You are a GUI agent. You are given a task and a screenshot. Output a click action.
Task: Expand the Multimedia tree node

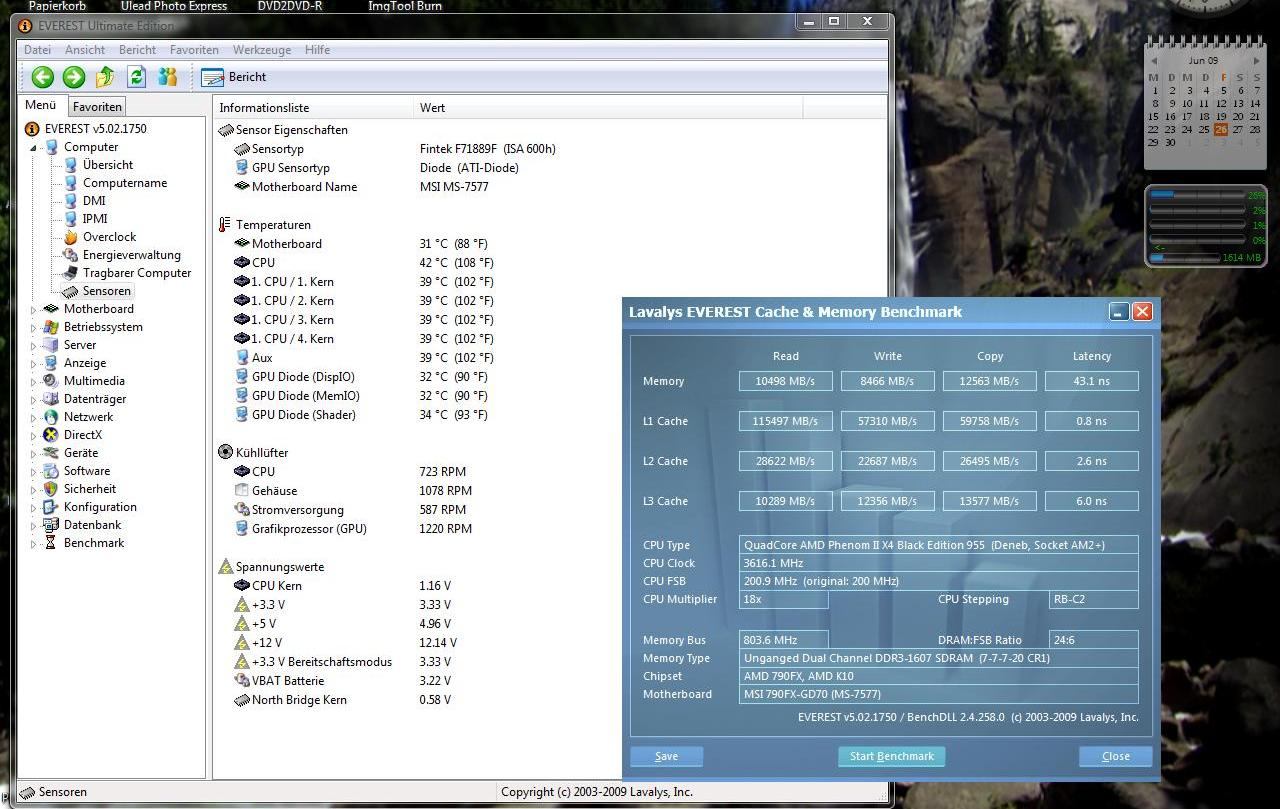pos(33,382)
